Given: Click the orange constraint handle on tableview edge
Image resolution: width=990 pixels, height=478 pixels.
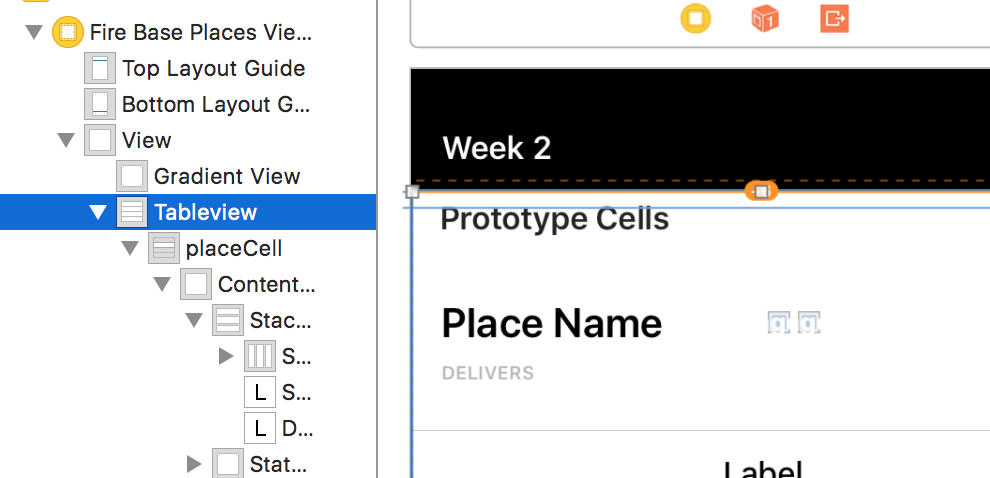Looking at the screenshot, I should pyautogui.click(x=761, y=191).
